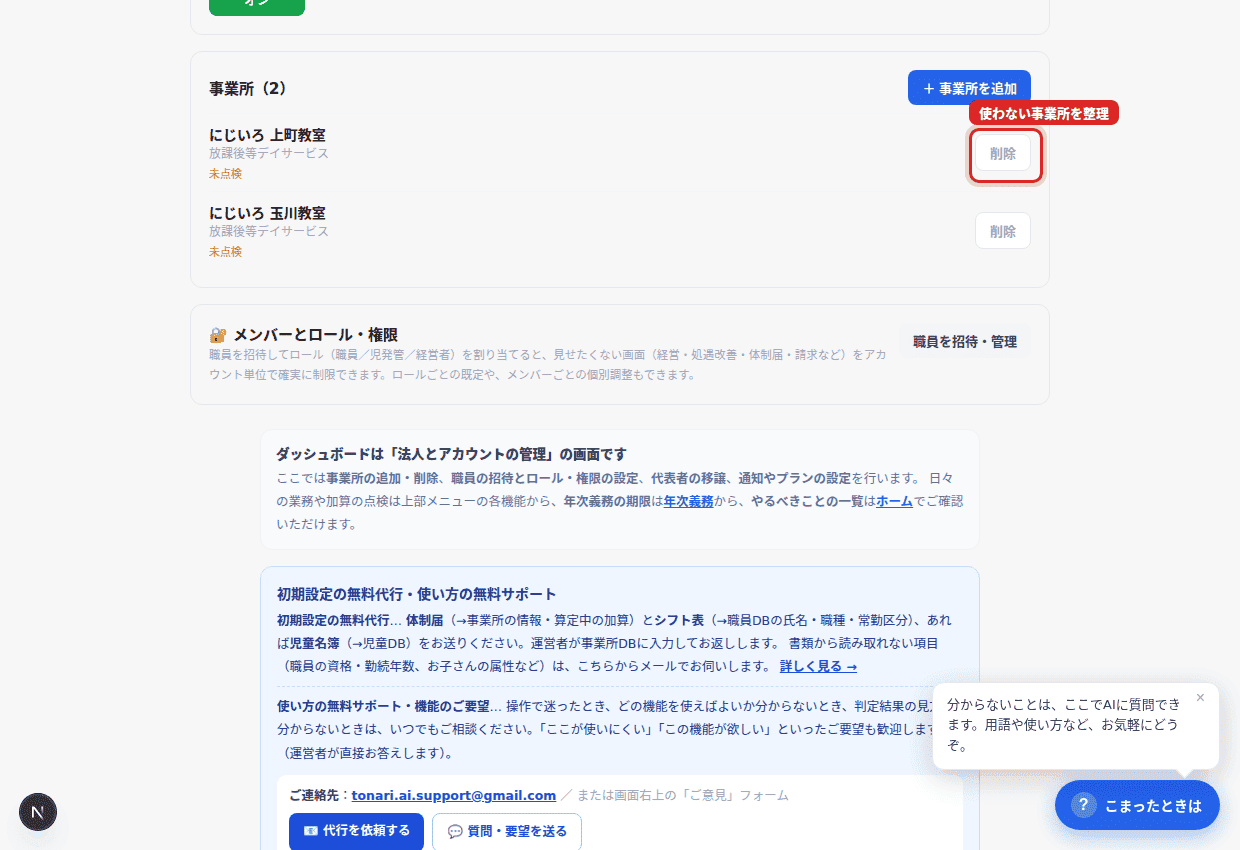
Task: Click the メンバーとロール・権限 heading
Action: coord(316,335)
